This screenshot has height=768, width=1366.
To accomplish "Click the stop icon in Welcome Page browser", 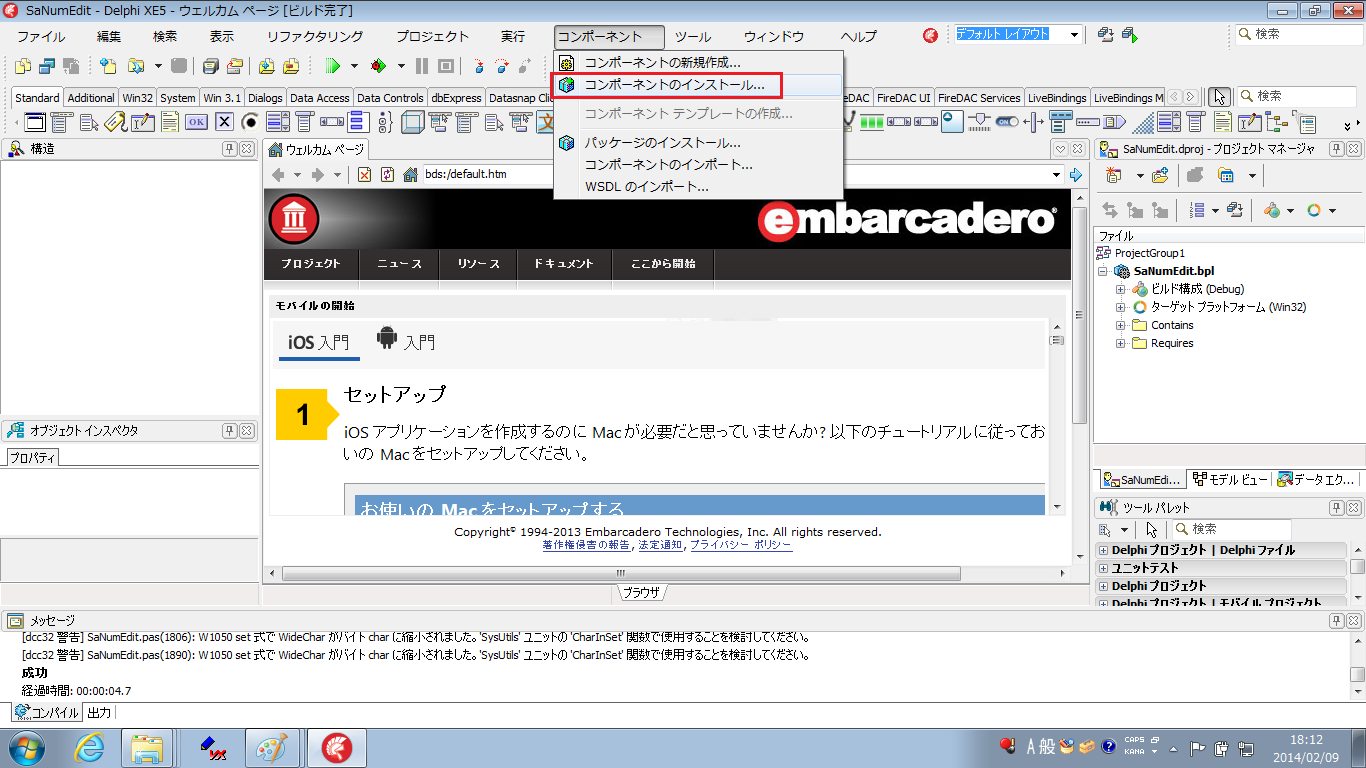I will (364, 174).
